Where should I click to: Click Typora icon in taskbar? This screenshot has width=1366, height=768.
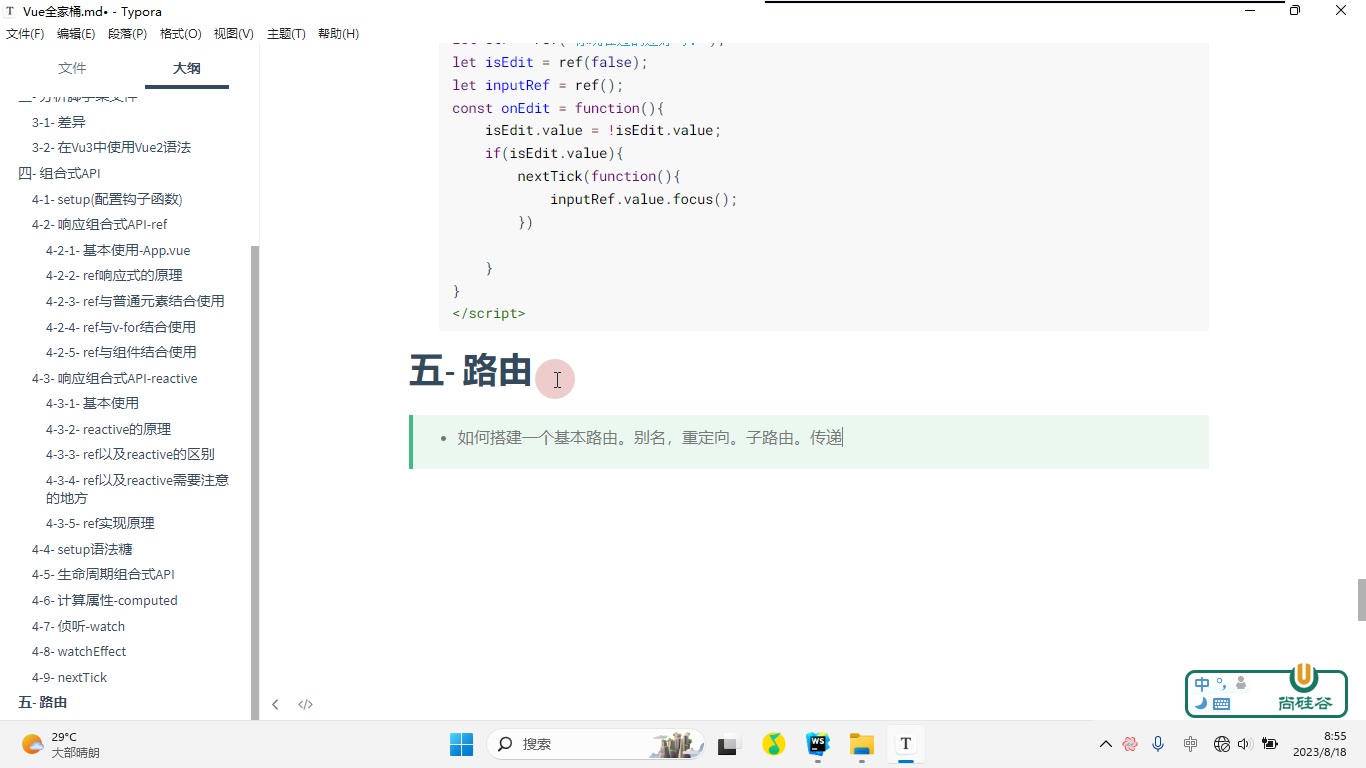click(x=906, y=744)
